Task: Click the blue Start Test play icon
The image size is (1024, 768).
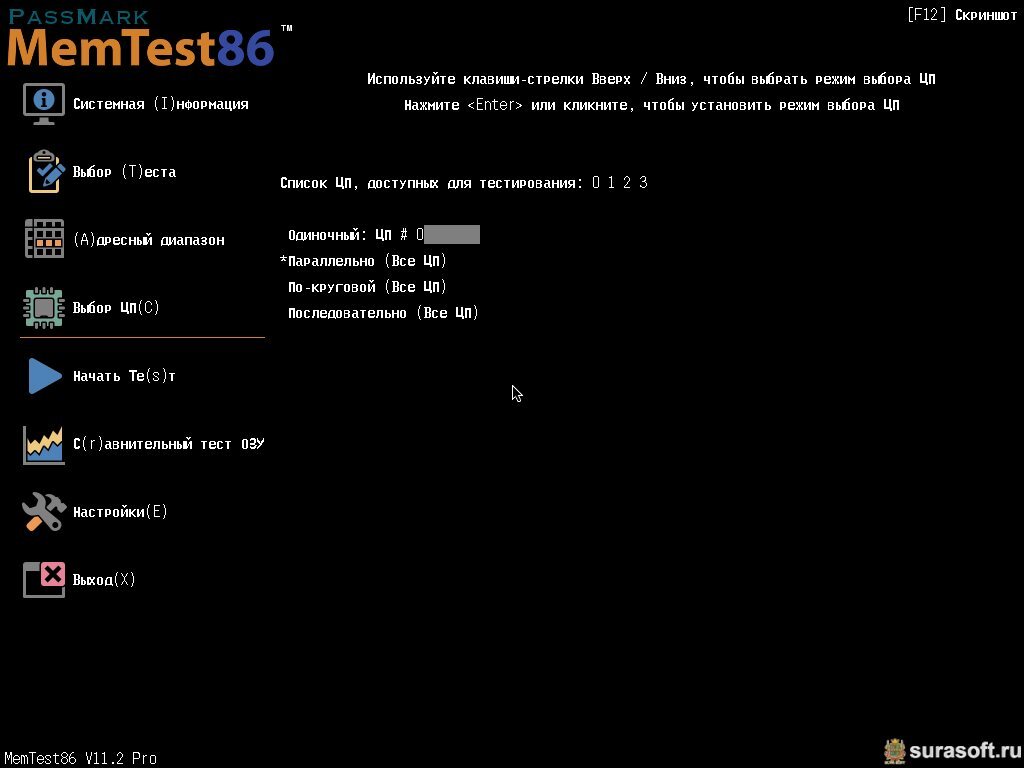Action: (x=45, y=376)
